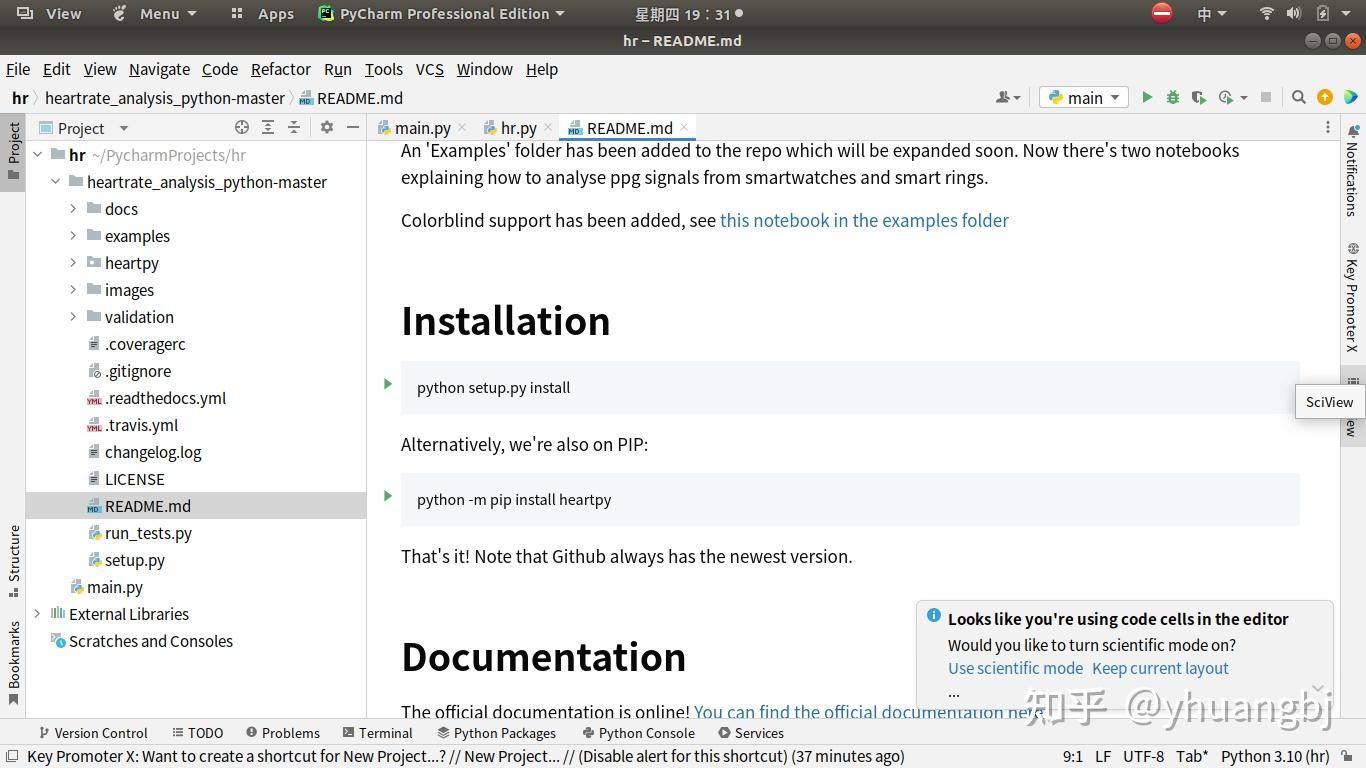Image resolution: width=1366 pixels, height=768 pixels.
Task: Toggle the Structure tool window
Action: point(13,561)
